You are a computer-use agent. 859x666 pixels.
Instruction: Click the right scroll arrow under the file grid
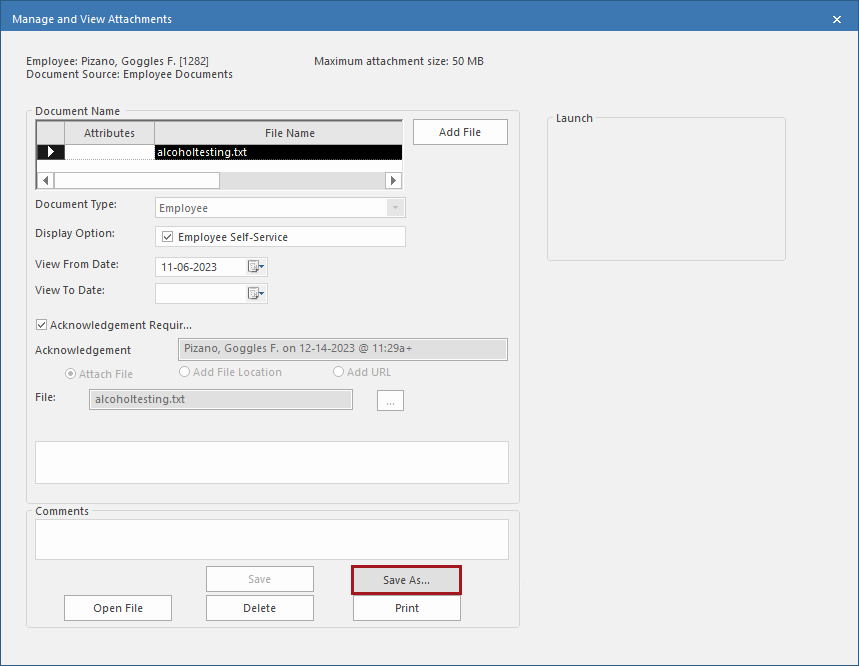click(394, 180)
